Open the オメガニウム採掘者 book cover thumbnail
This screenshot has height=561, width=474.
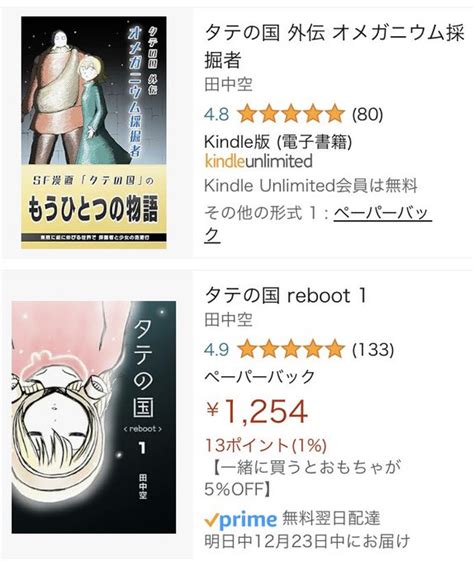tap(94, 132)
